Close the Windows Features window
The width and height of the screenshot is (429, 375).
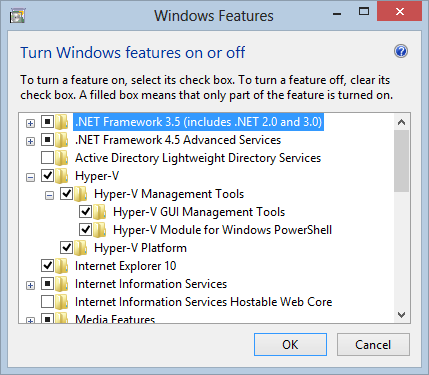point(399,12)
